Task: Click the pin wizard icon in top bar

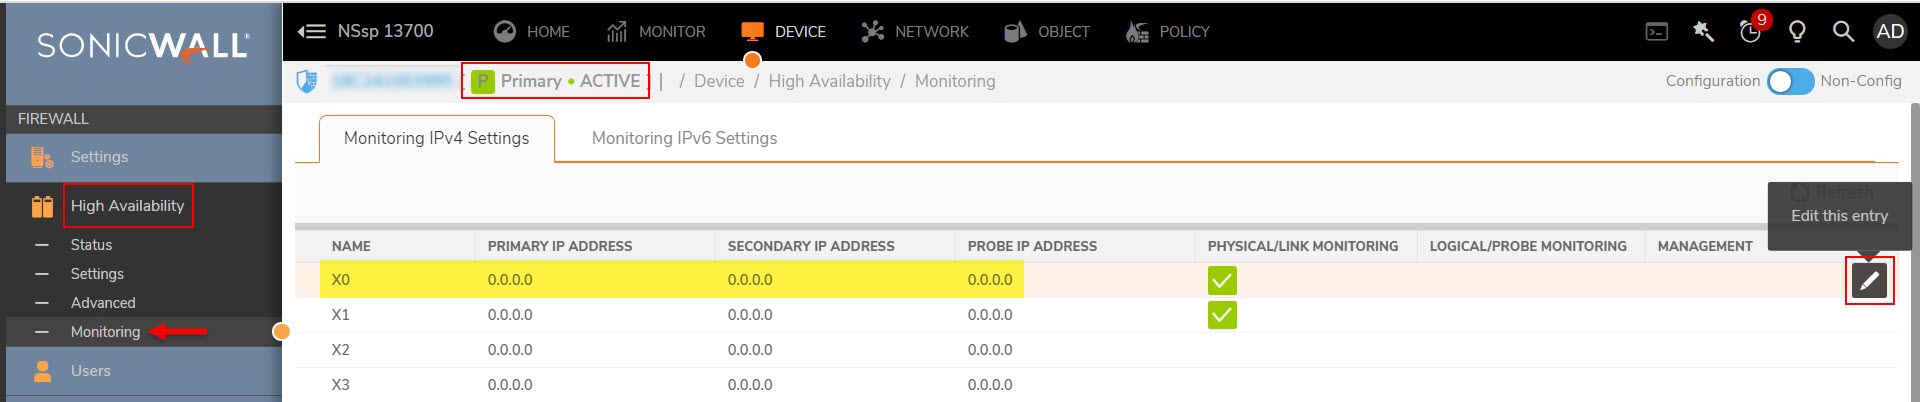Action: coord(1703,32)
